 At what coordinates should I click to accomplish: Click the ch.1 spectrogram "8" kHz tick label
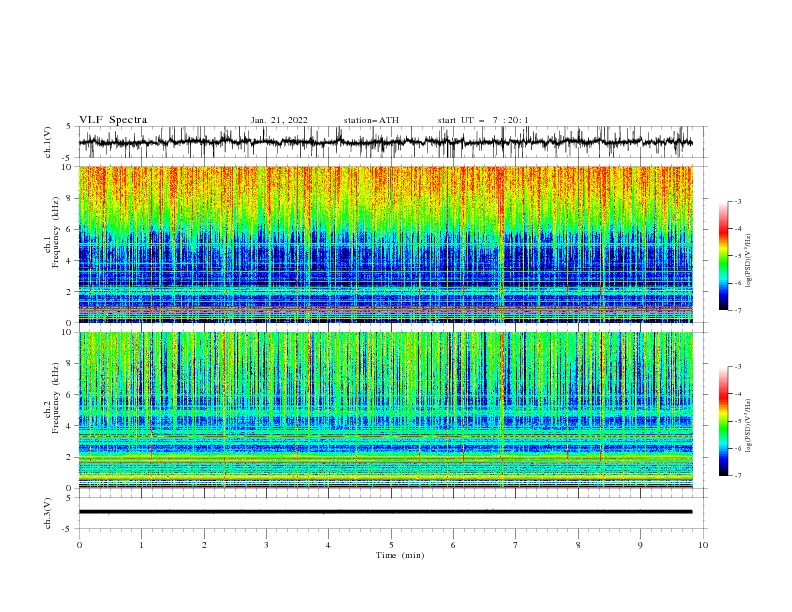70,198
